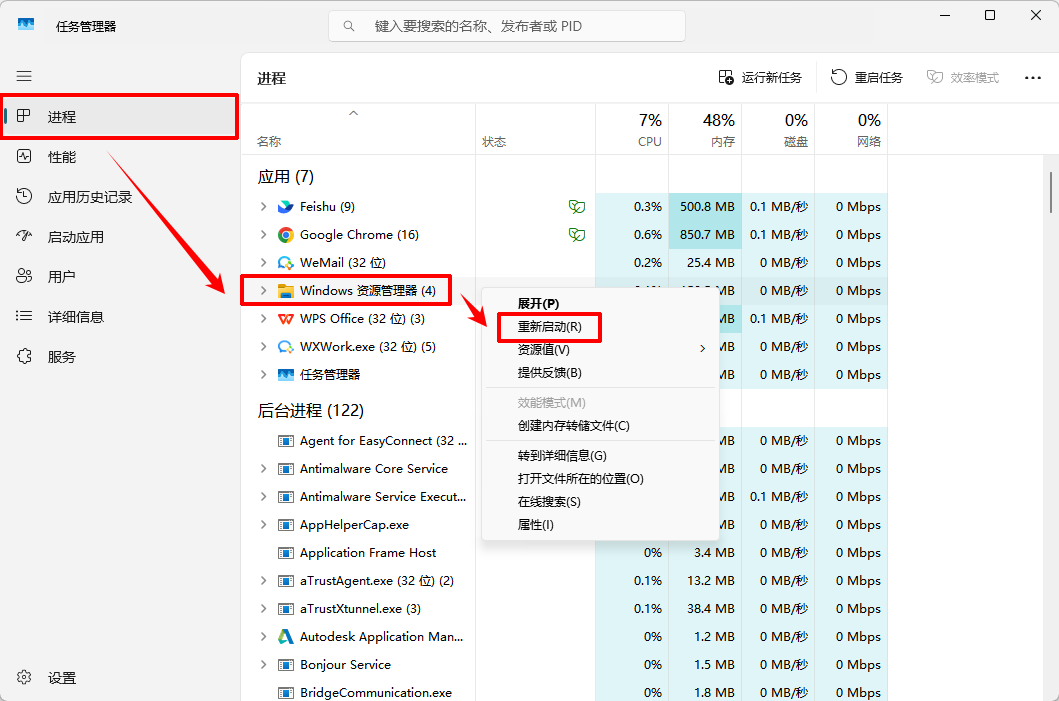Image resolution: width=1059 pixels, height=701 pixels.
Task: Select the Agent for EasyConnect process row
Action: click(x=564, y=441)
